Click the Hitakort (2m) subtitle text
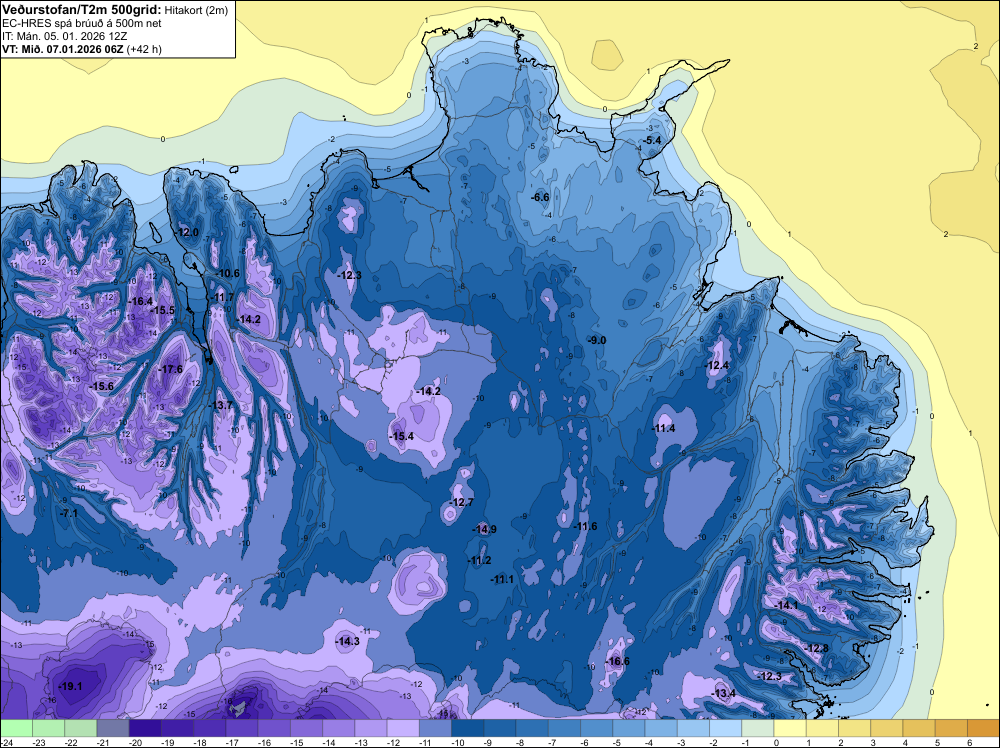1000x748 pixels. pyautogui.click(x=196, y=10)
